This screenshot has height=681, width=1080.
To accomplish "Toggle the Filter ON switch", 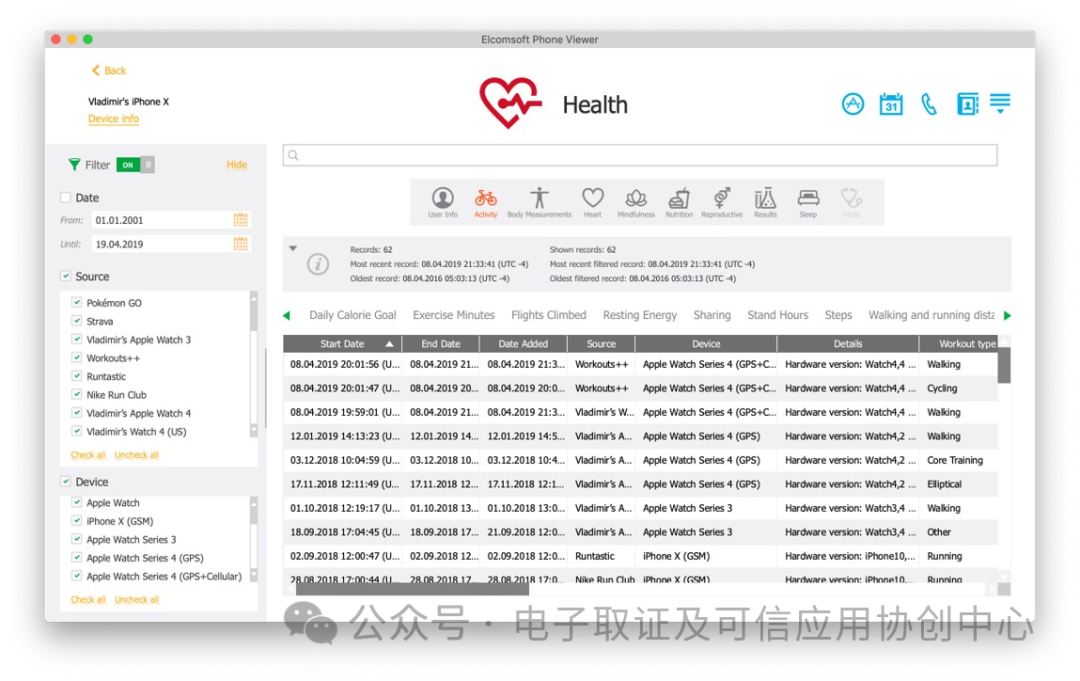I will pyautogui.click(x=135, y=165).
